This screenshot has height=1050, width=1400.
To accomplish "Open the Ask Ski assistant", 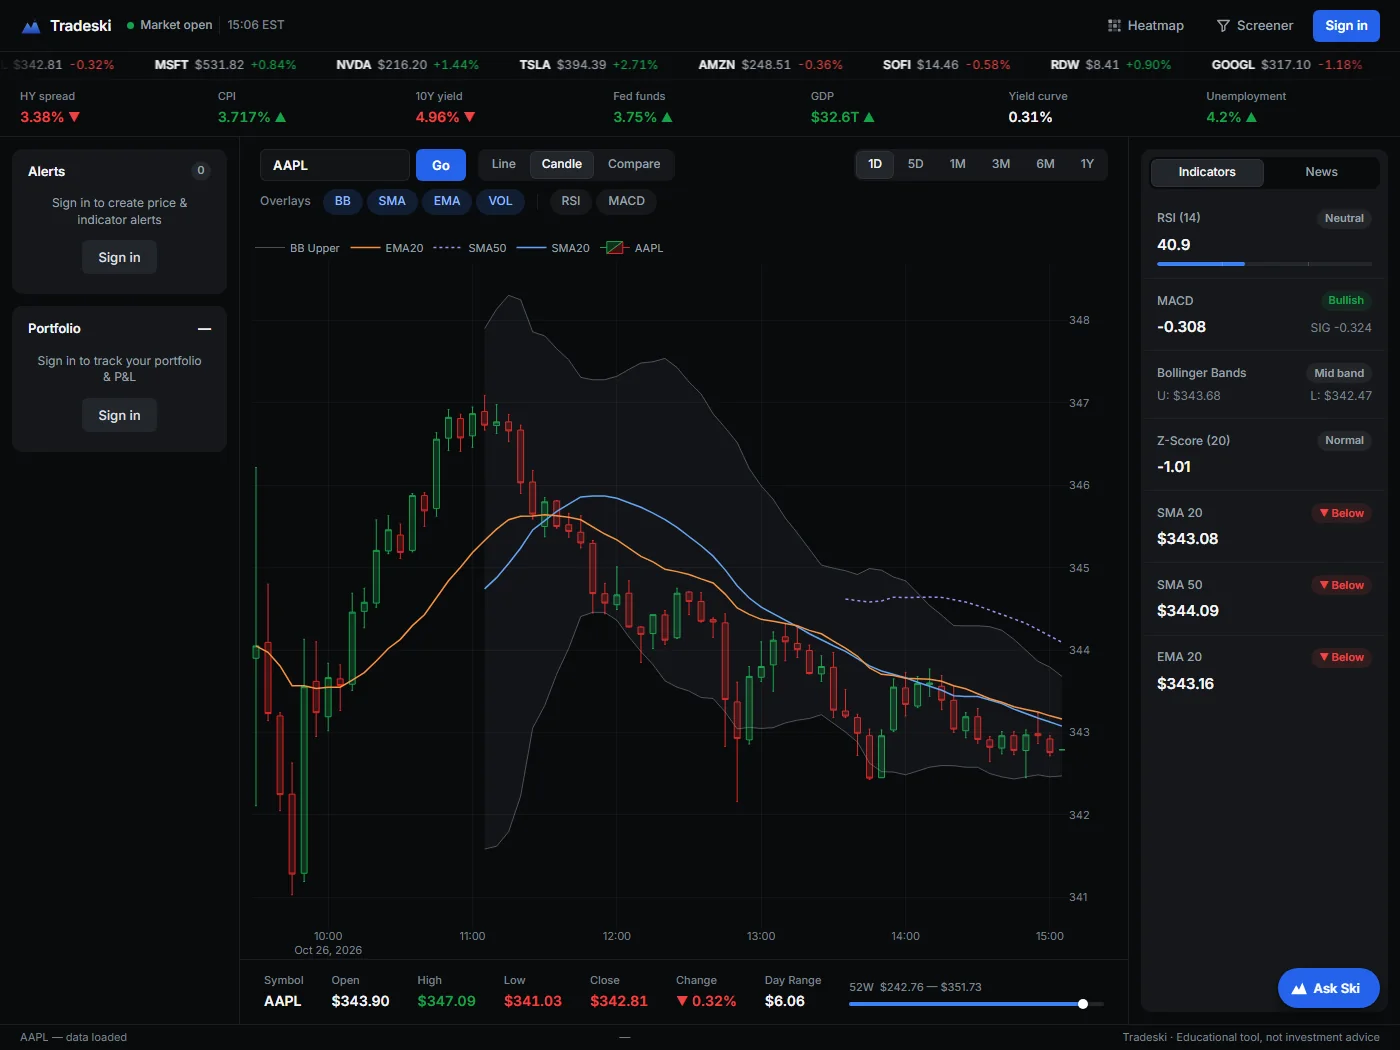I will coord(1328,988).
